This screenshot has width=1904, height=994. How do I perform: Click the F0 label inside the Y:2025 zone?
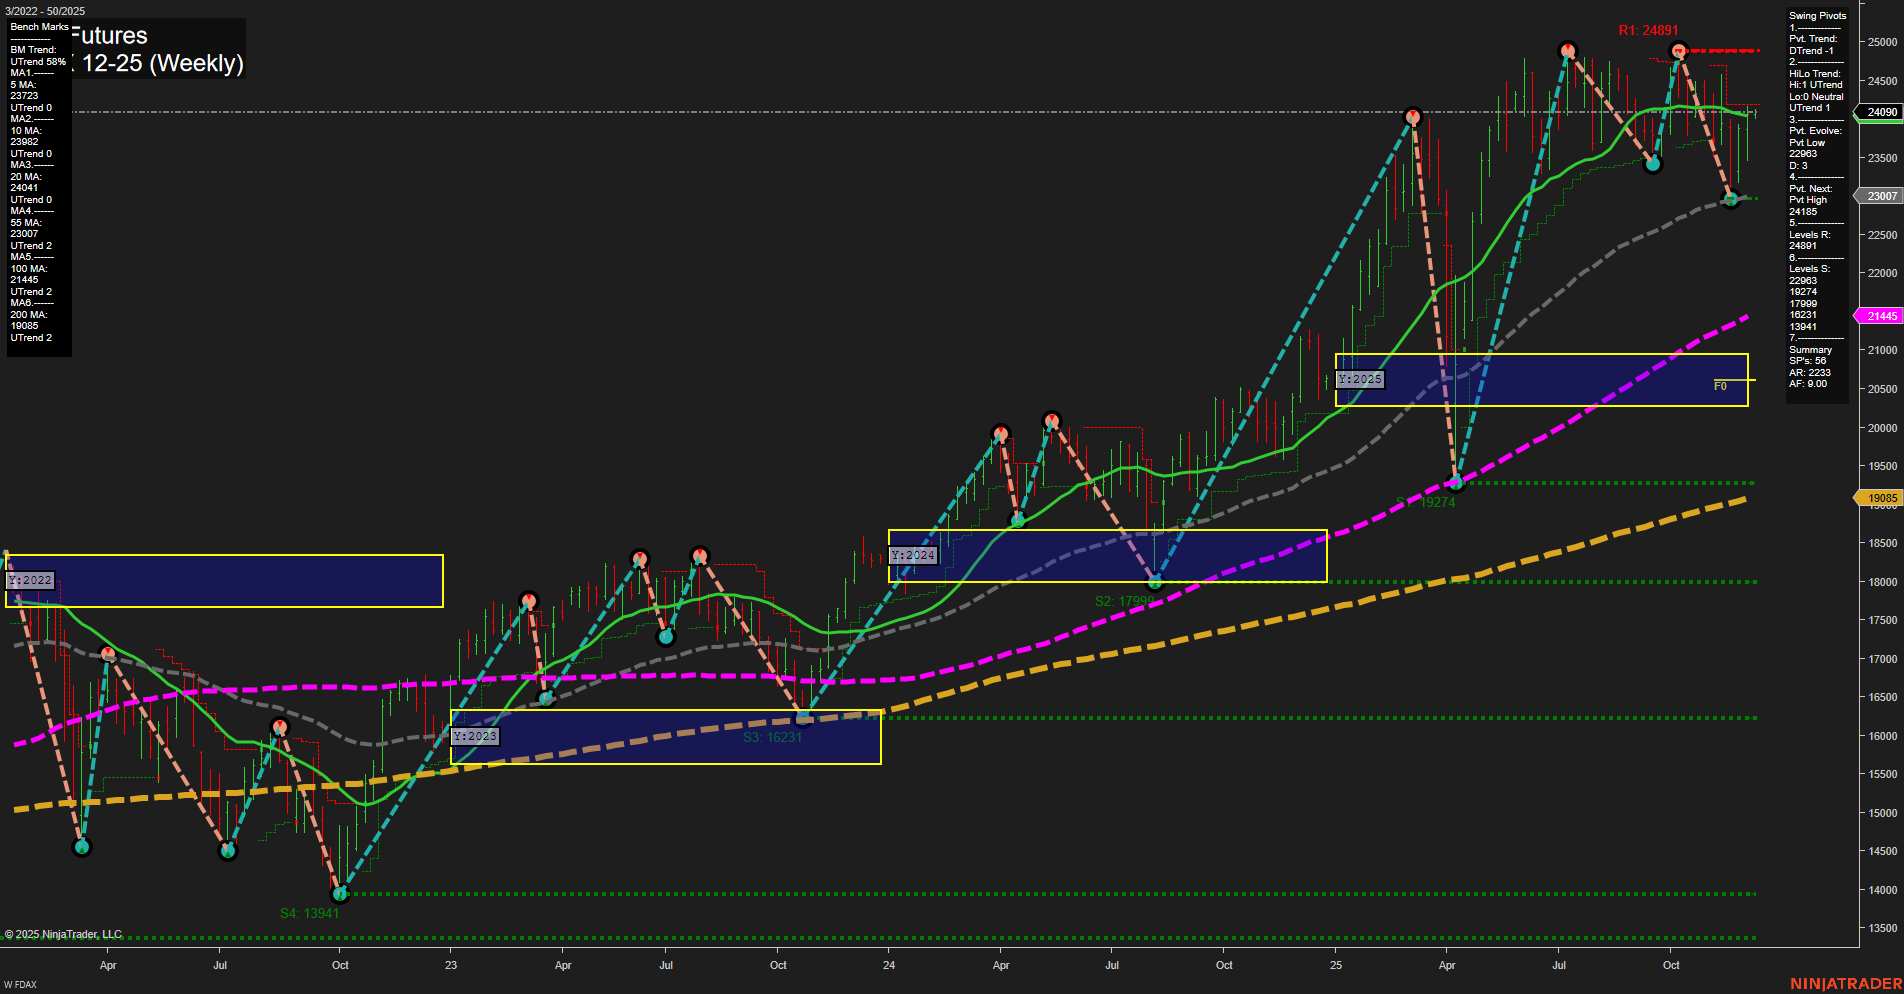click(x=1720, y=385)
